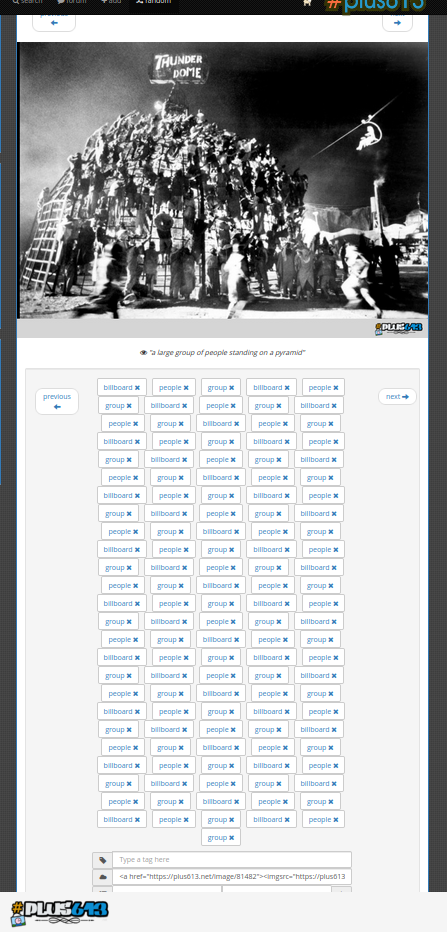
Task: Click the left arrow button above the photo
Action: pyautogui.click(x=54, y=22)
